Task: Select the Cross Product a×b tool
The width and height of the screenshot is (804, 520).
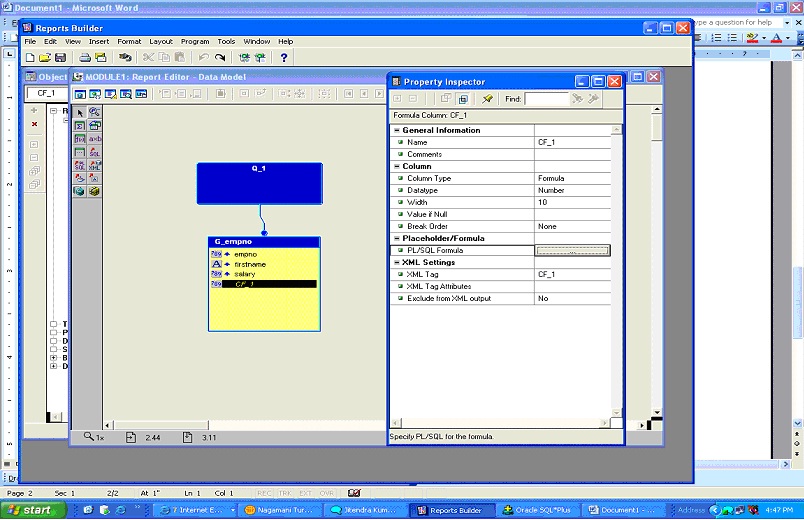Action: (95, 139)
